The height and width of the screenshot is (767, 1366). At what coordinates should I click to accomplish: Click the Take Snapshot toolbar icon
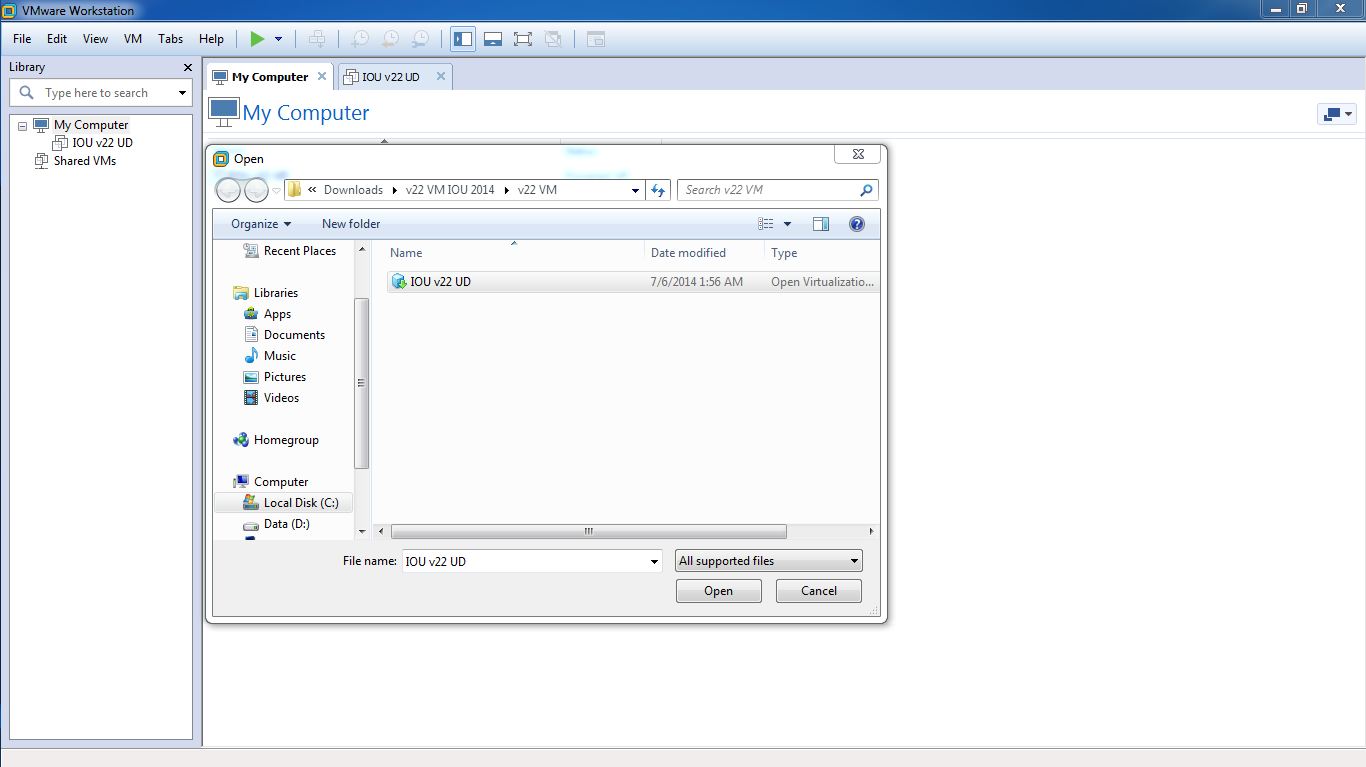pyautogui.click(x=360, y=39)
